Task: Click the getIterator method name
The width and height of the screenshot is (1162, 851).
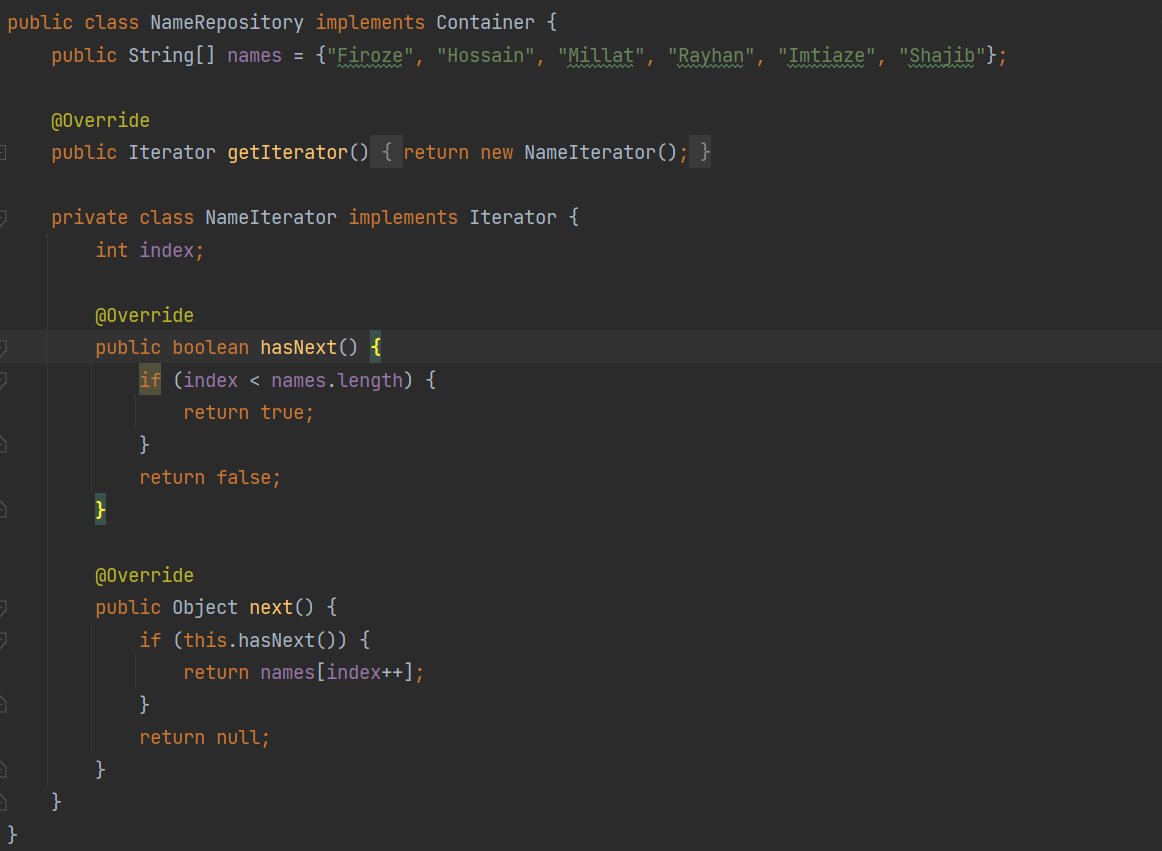Action: (288, 153)
